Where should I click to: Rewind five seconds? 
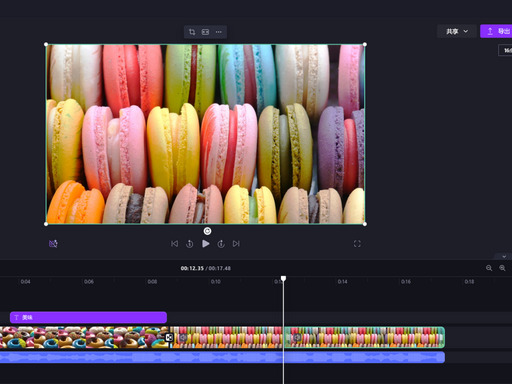coord(190,244)
